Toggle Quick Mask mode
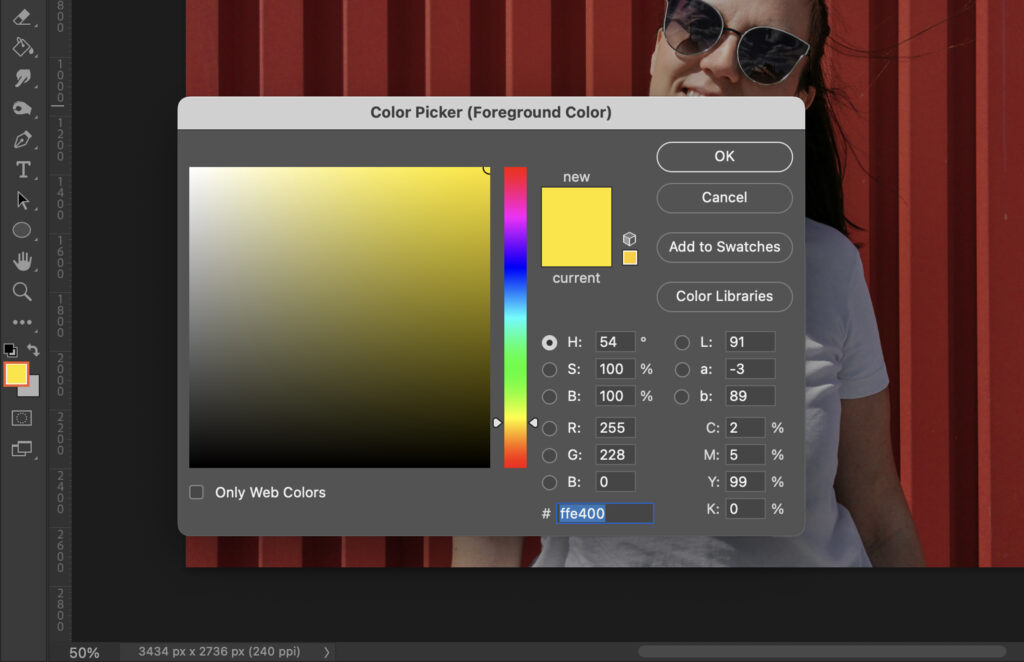Screen dimensions: 1024x662 click(x=23, y=418)
